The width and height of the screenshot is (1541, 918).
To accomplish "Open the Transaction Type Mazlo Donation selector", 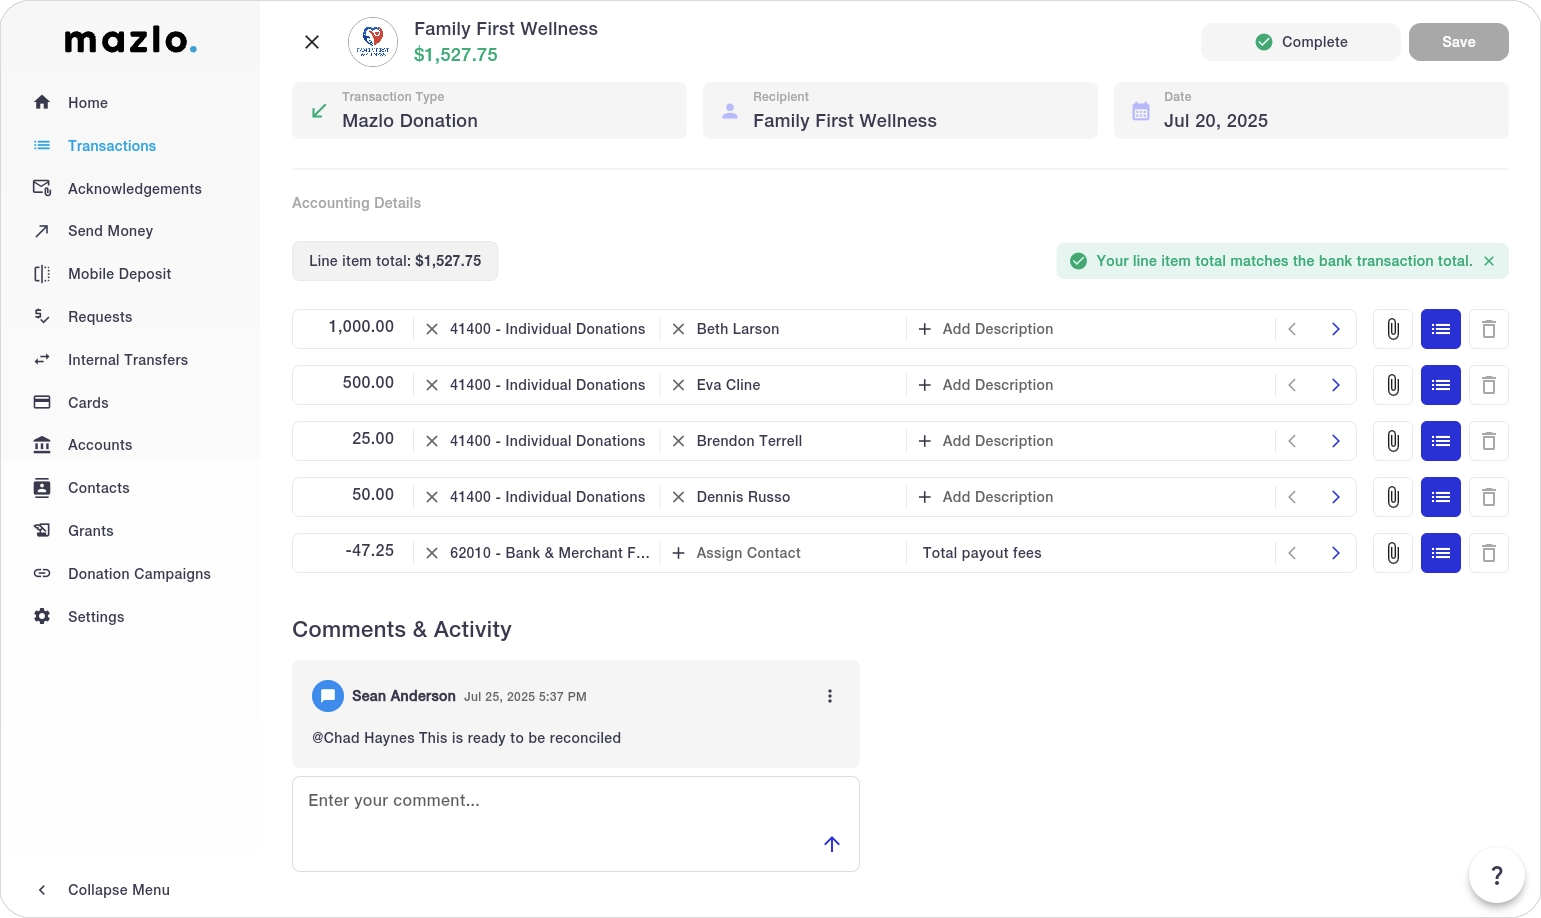I will pyautogui.click(x=489, y=111).
